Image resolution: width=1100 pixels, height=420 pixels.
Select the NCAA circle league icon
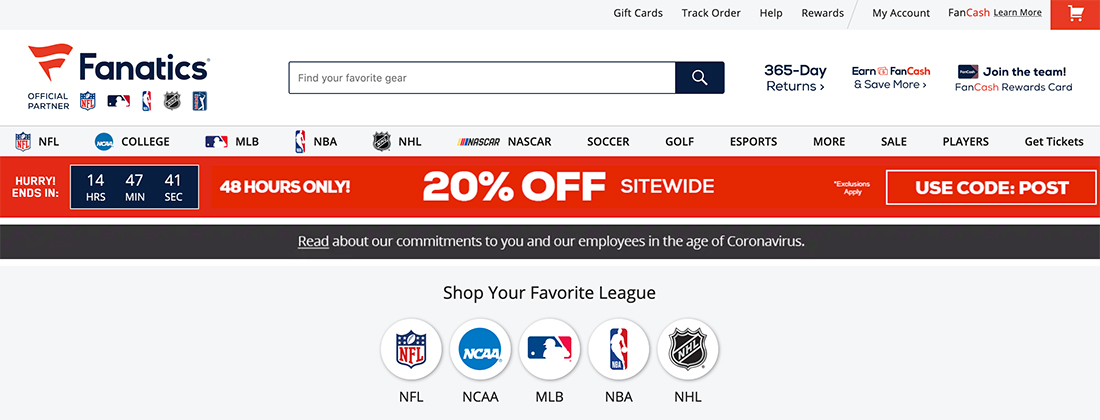pyautogui.click(x=481, y=349)
